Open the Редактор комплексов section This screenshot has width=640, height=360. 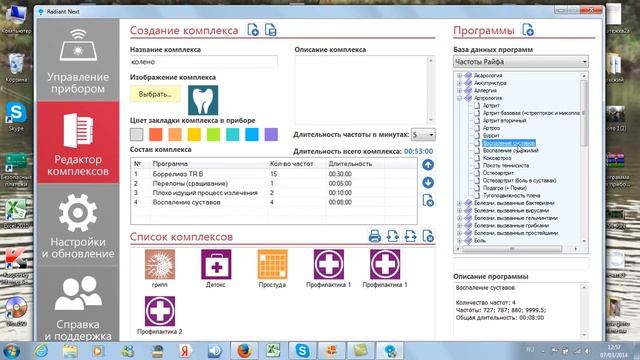click(x=78, y=142)
